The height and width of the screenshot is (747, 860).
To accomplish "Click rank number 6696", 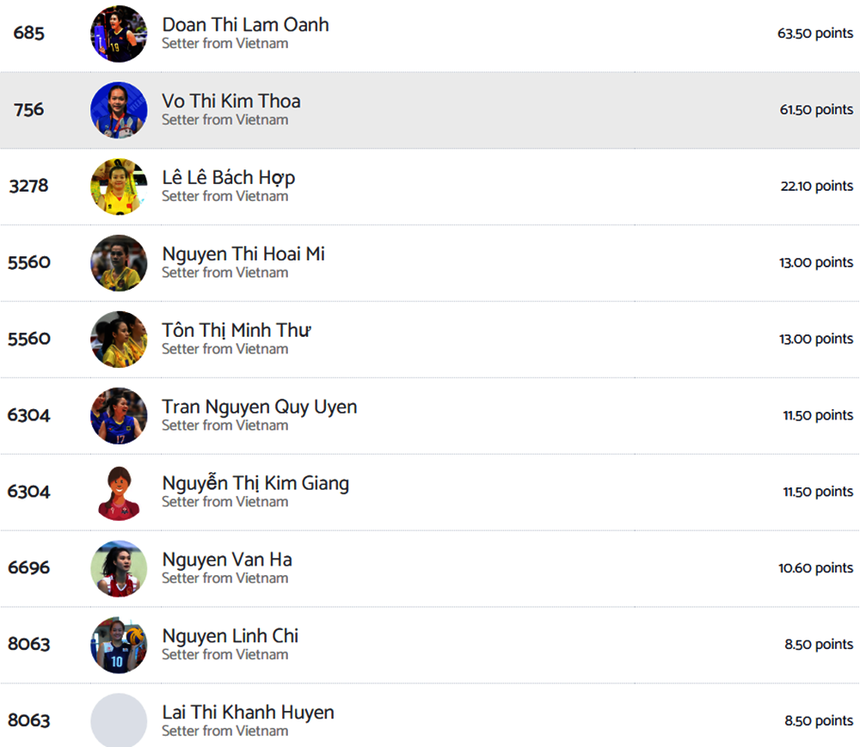I will [29, 568].
